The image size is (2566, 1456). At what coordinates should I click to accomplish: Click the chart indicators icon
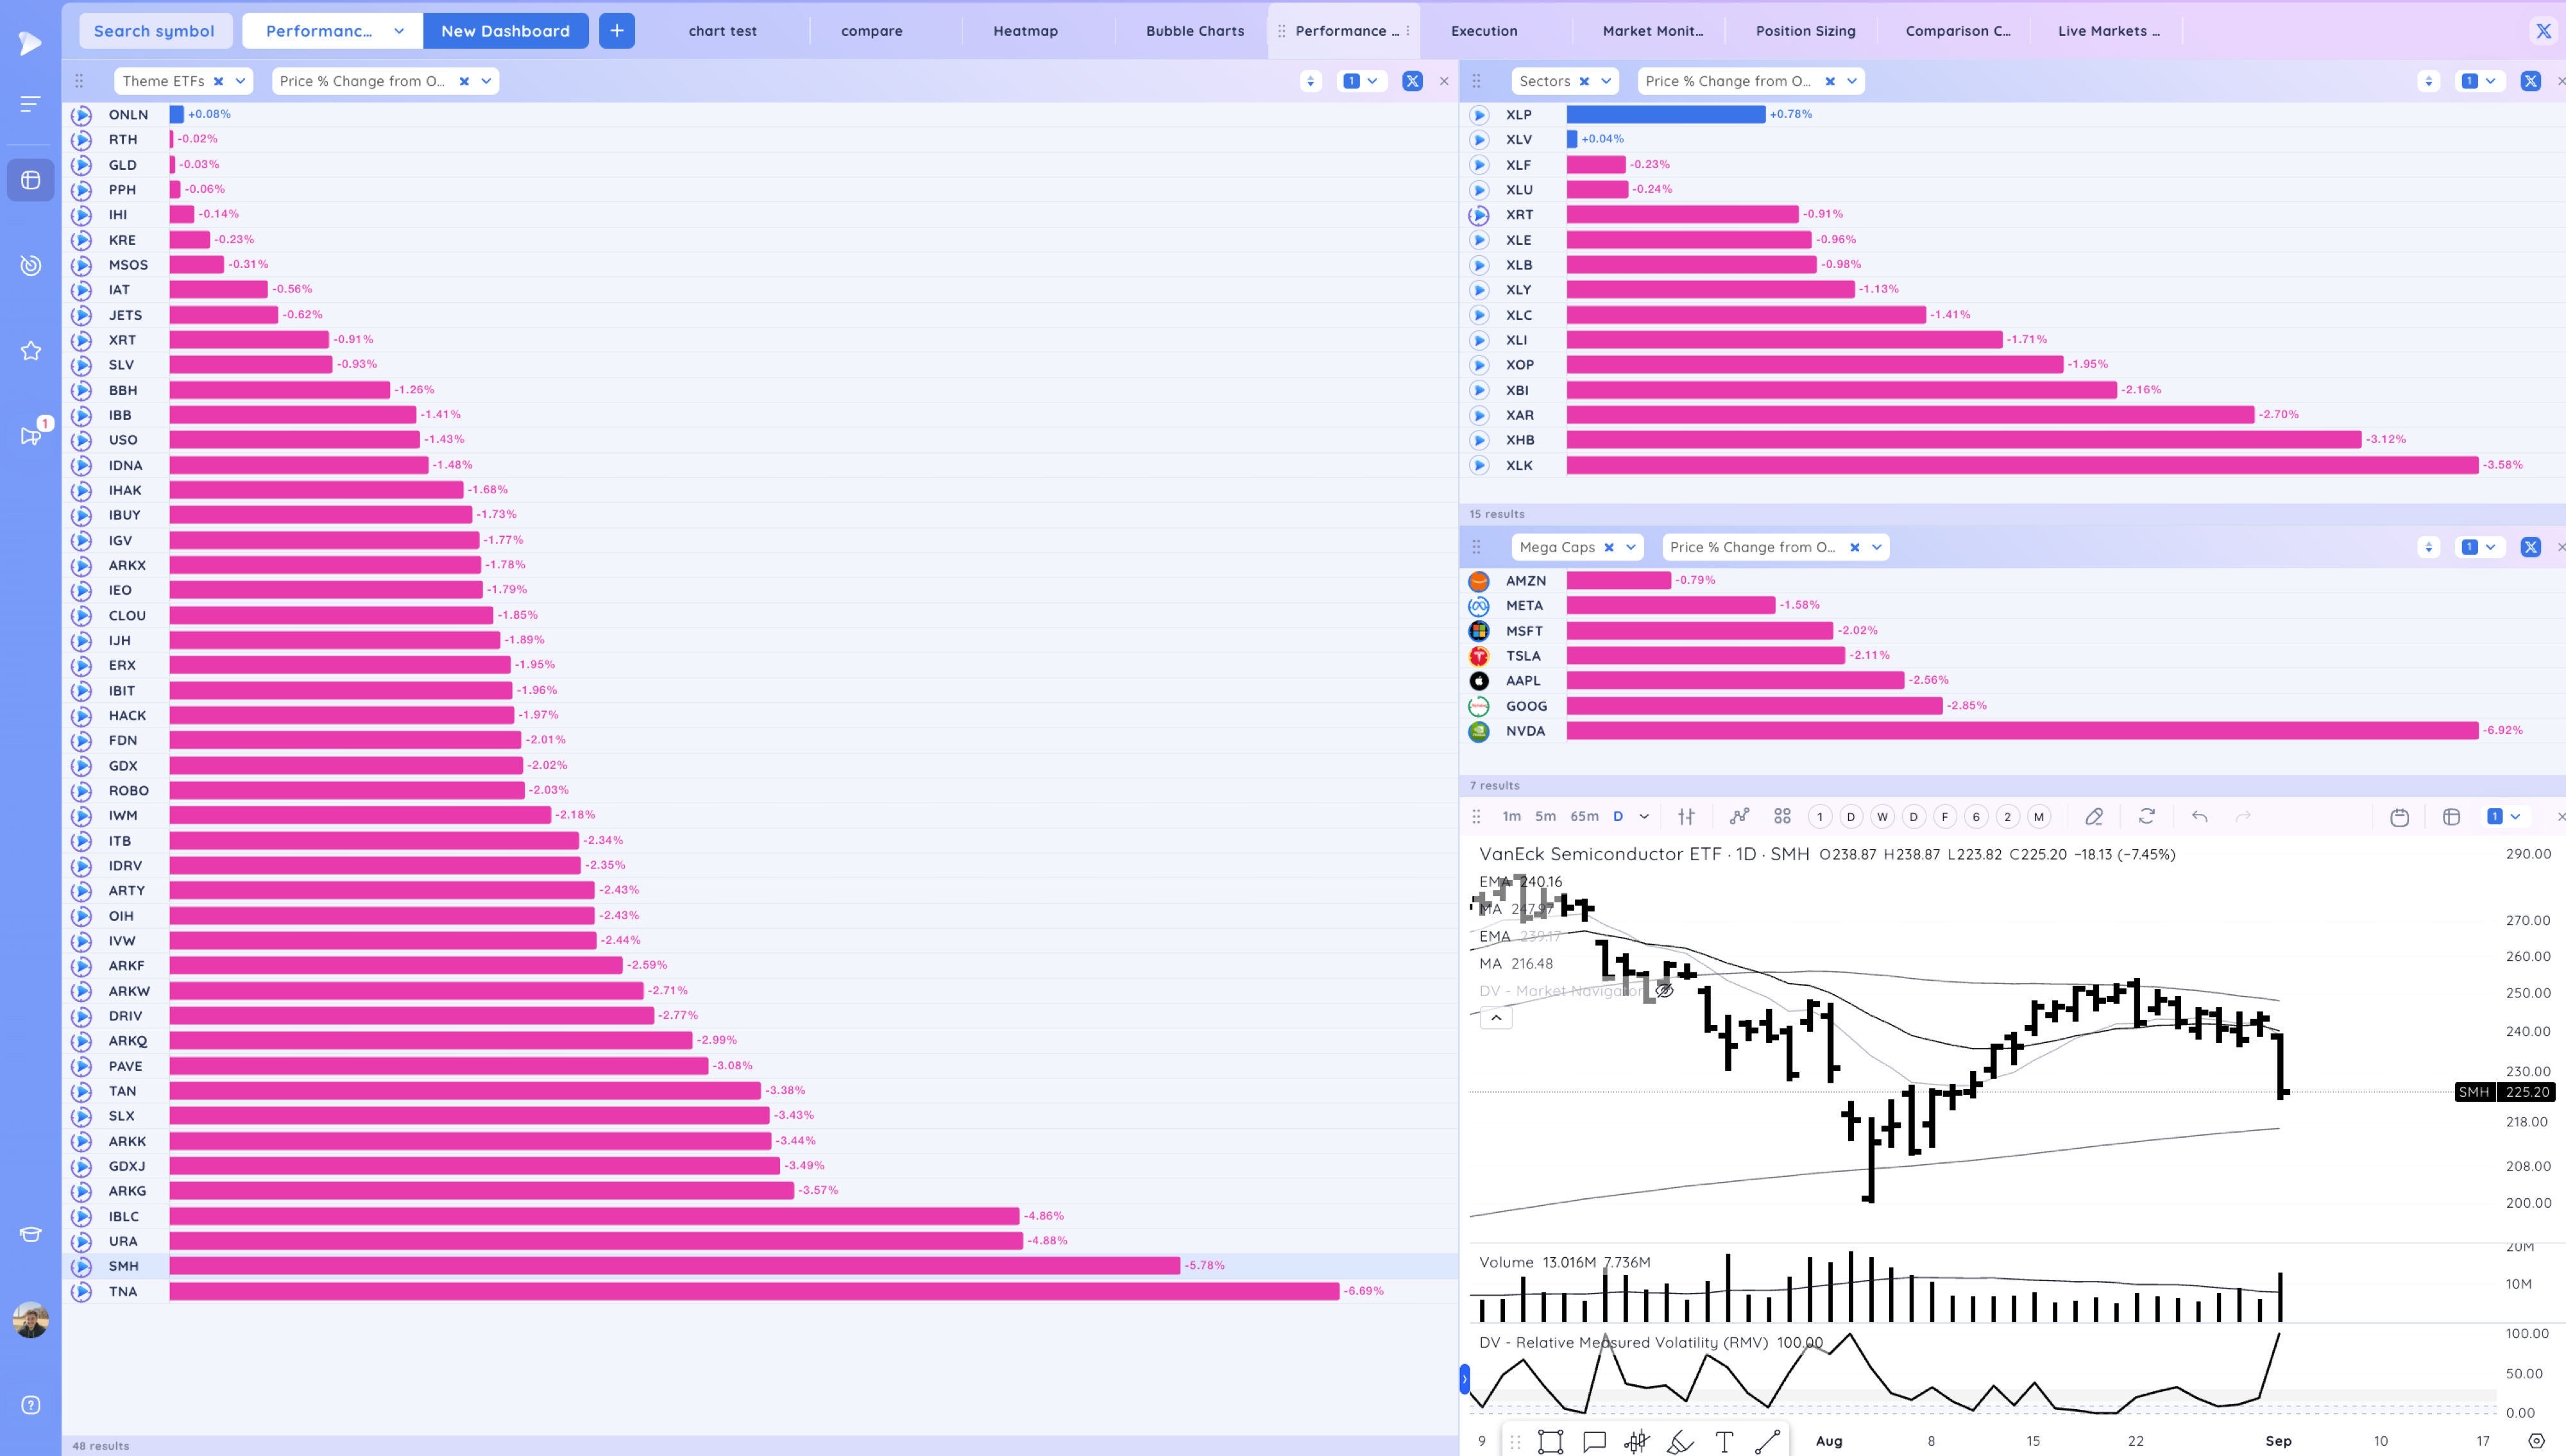(1739, 816)
